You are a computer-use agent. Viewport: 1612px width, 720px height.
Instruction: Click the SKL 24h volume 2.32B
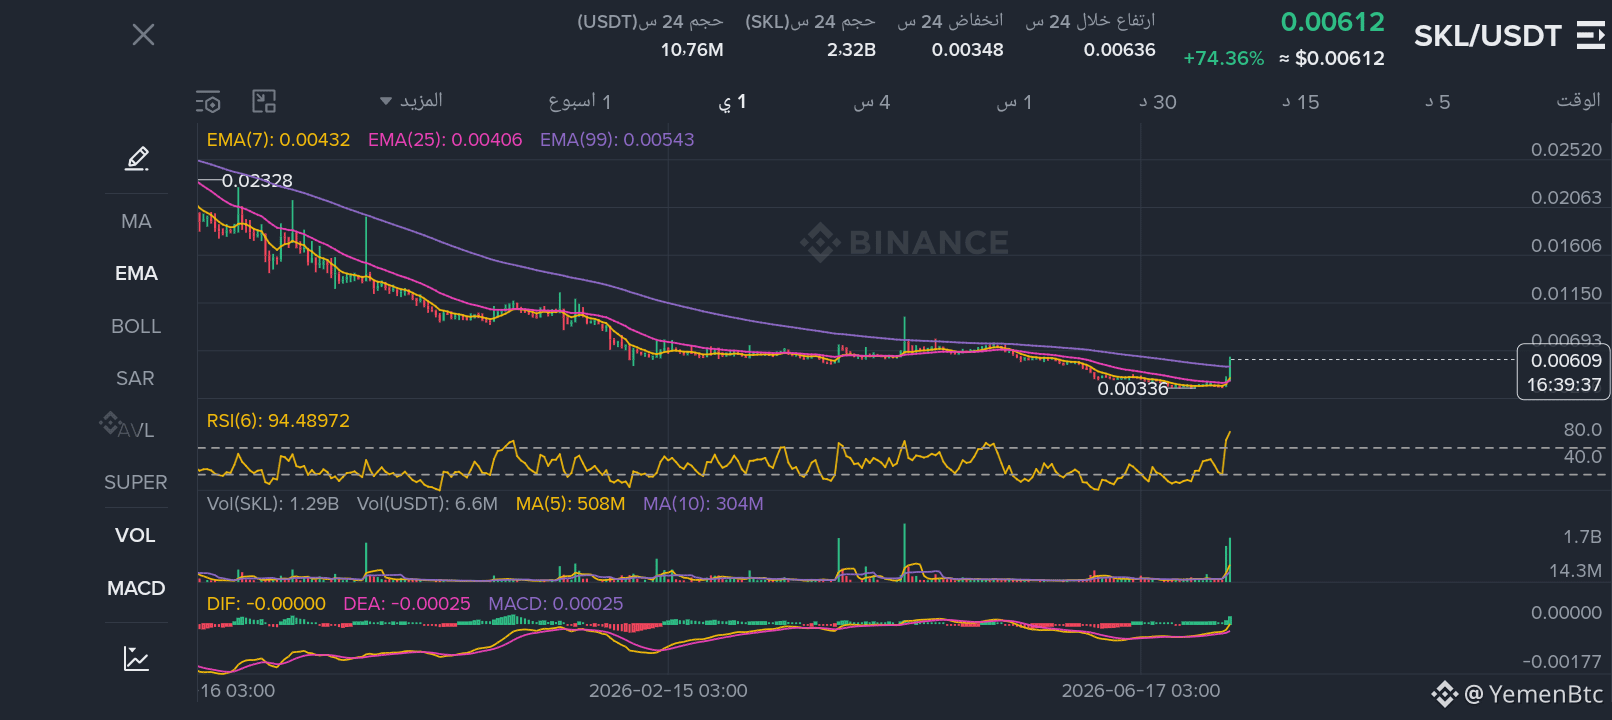coord(851,50)
